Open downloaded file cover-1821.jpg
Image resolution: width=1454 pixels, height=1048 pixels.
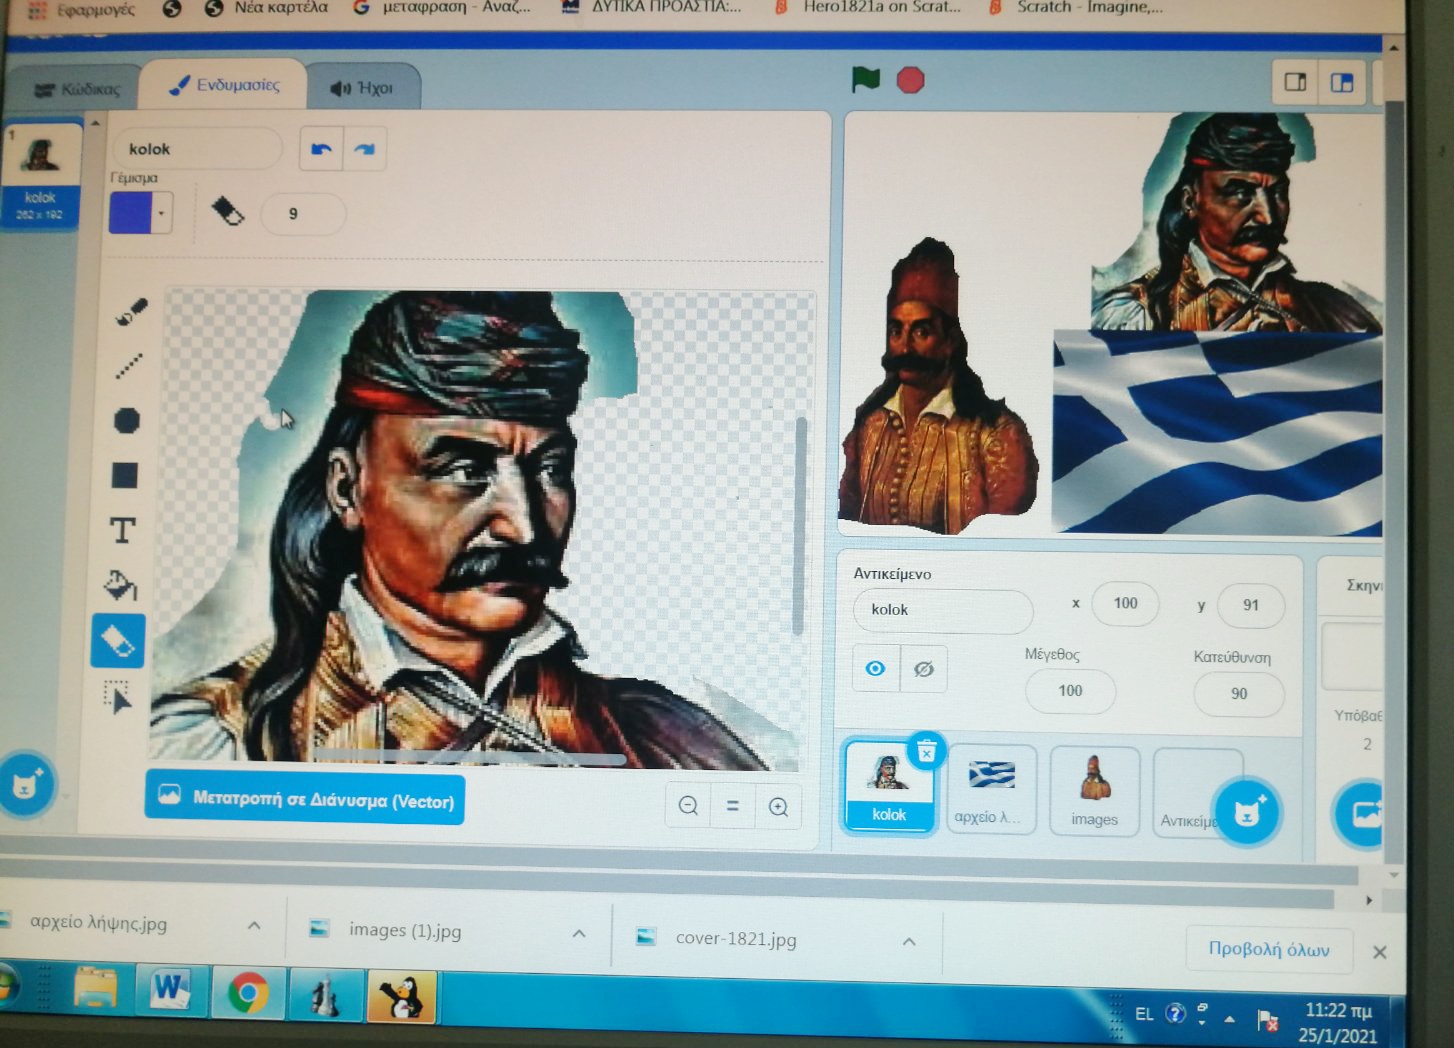tap(718, 938)
